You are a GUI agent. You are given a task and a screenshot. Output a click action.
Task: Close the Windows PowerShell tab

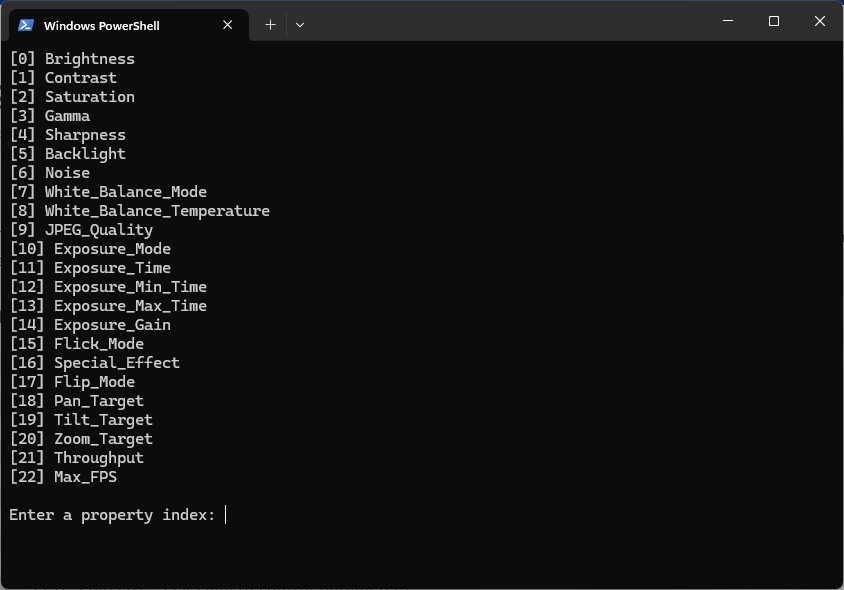click(x=227, y=25)
